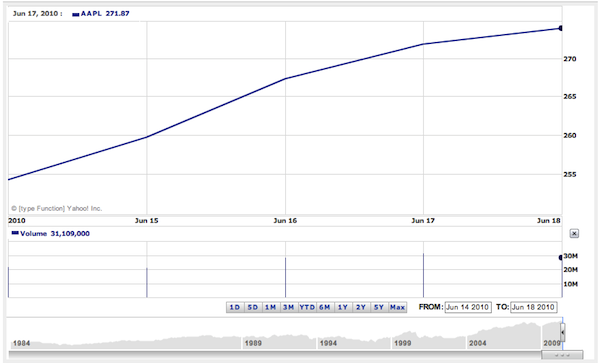This screenshot has height=363, width=600.
Task: Click the Jun 15 volume bar
Action: [x=147, y=283]
